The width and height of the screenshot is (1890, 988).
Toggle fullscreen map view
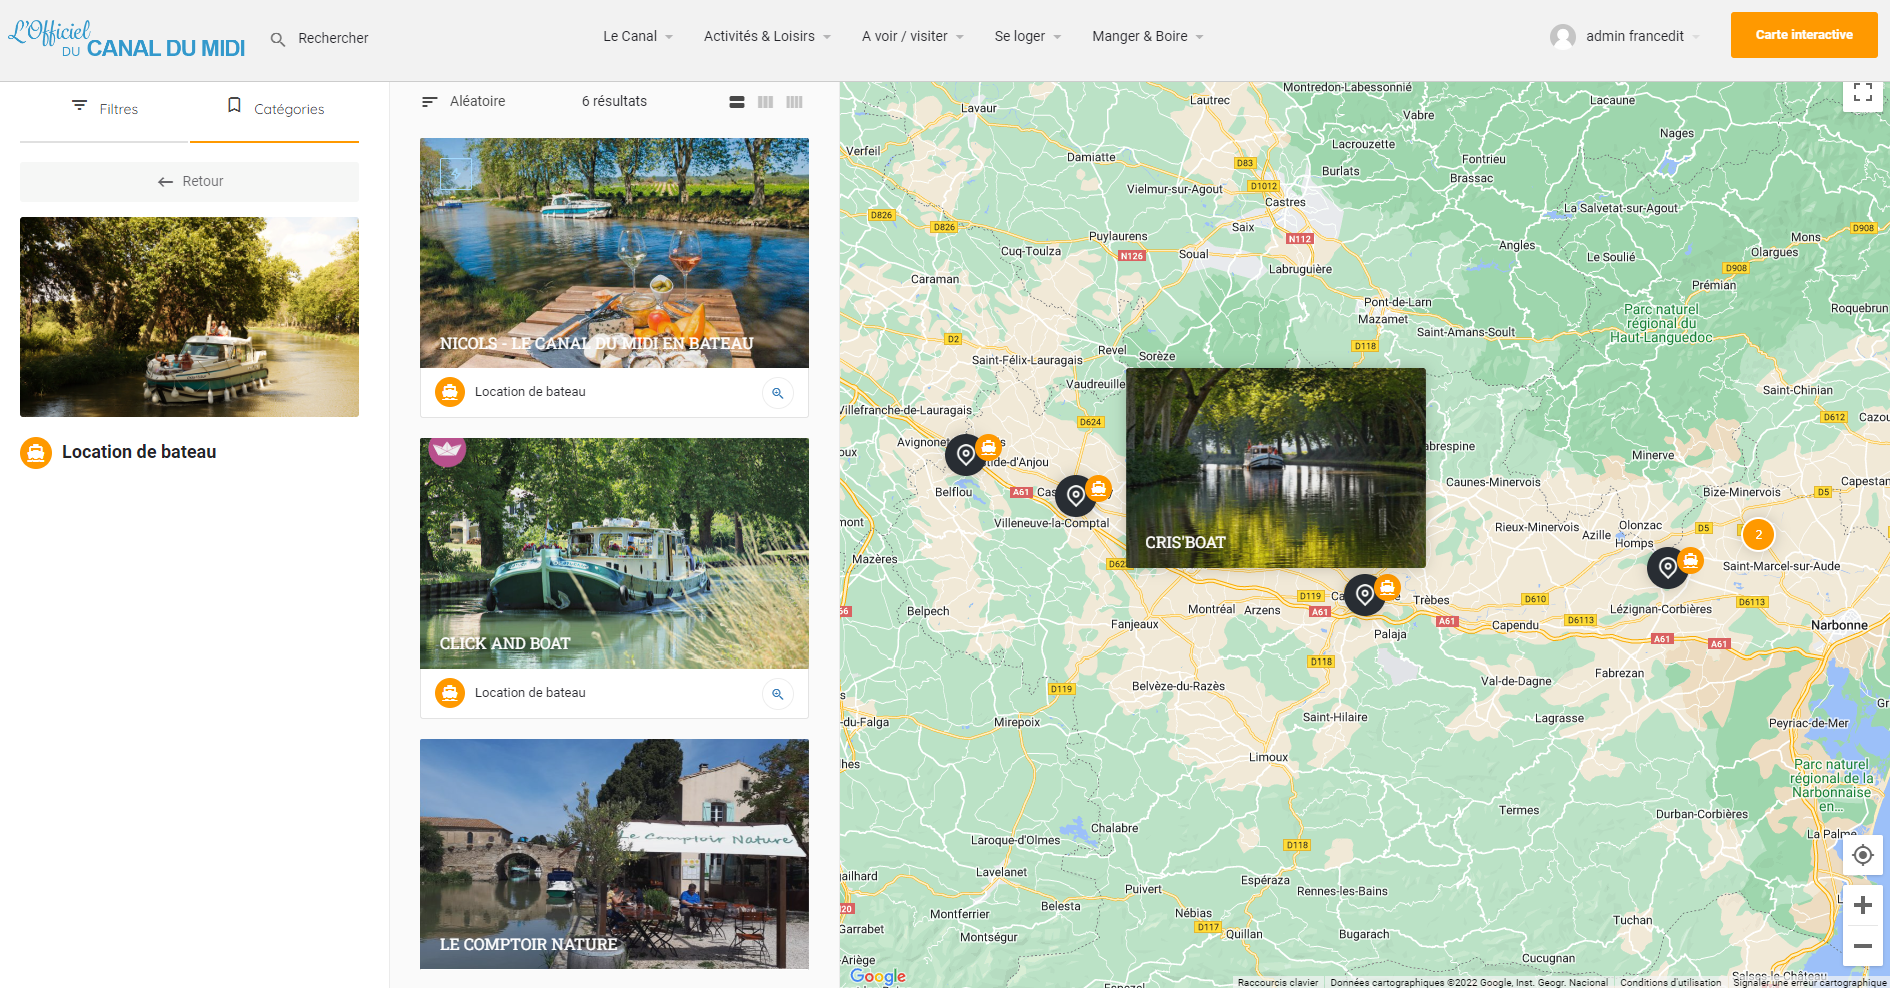coord(1863,92)
